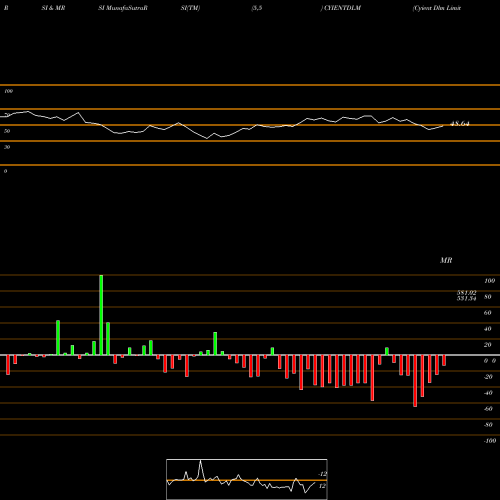Click the -100 MR axis label

490,441
